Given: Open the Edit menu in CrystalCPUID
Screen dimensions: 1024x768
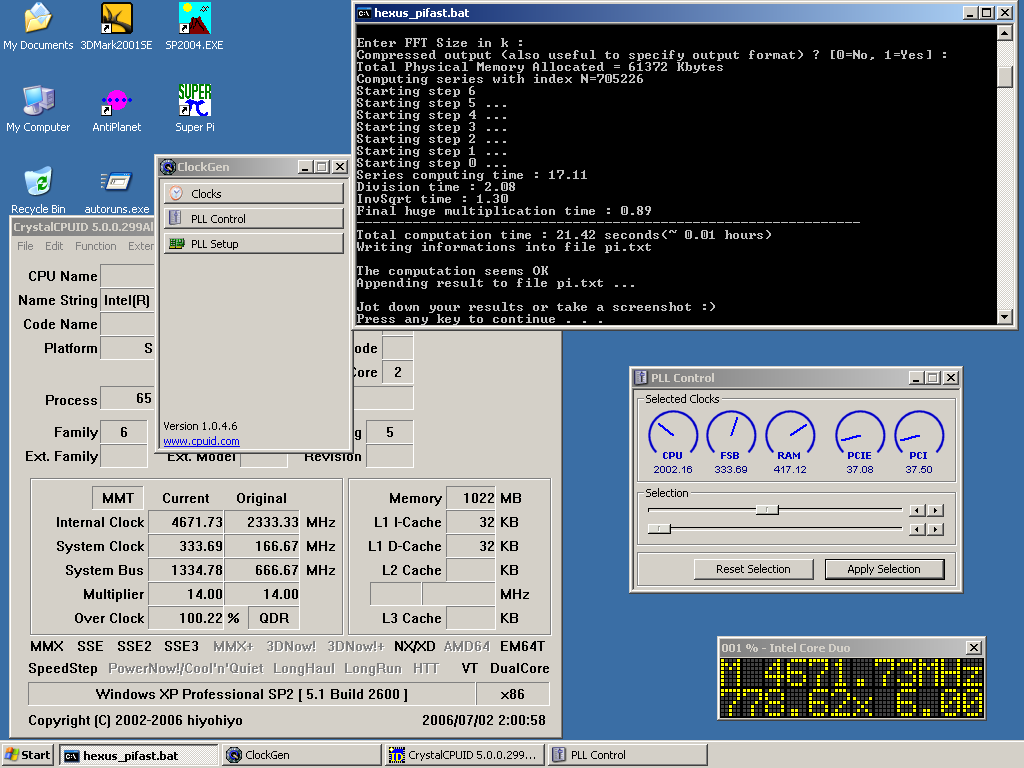Looking at the screenshot, I should pos(54,246).
